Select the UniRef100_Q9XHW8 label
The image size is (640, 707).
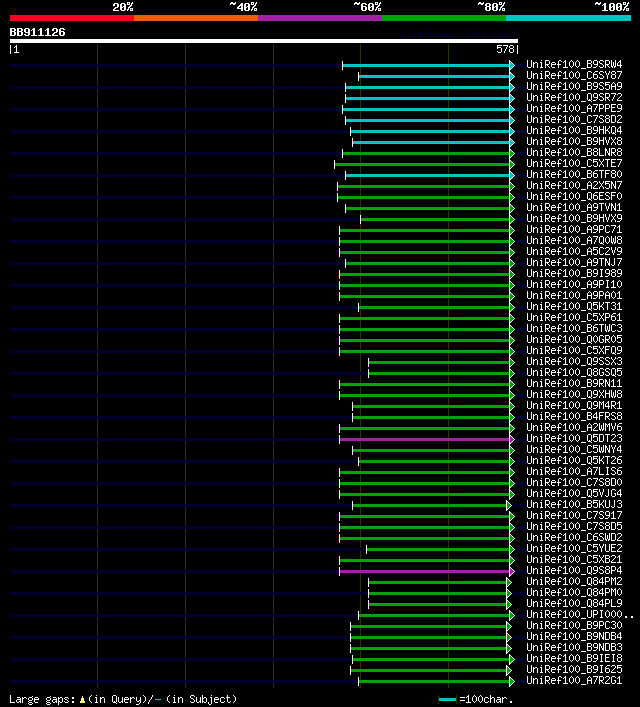[574, 394]
